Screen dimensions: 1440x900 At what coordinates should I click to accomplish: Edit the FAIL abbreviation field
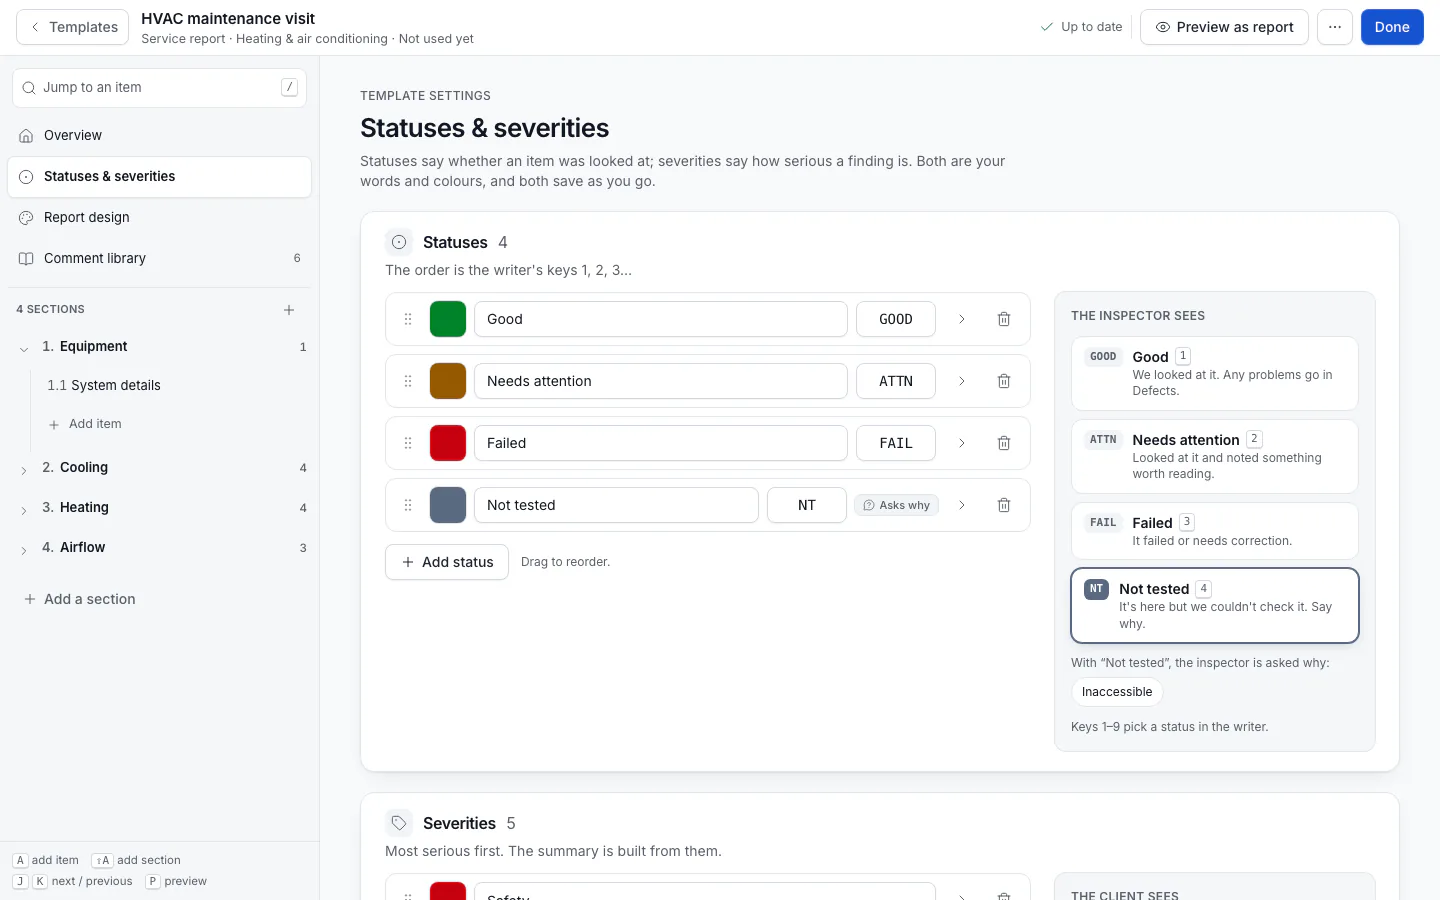point(896,443)
